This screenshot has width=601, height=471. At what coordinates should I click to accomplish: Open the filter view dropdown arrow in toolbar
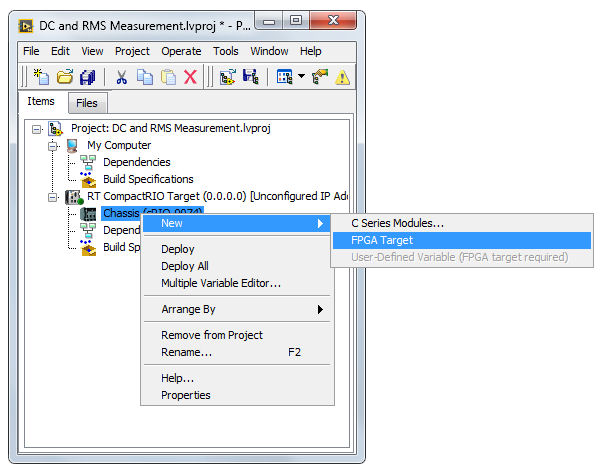[301, 77]
